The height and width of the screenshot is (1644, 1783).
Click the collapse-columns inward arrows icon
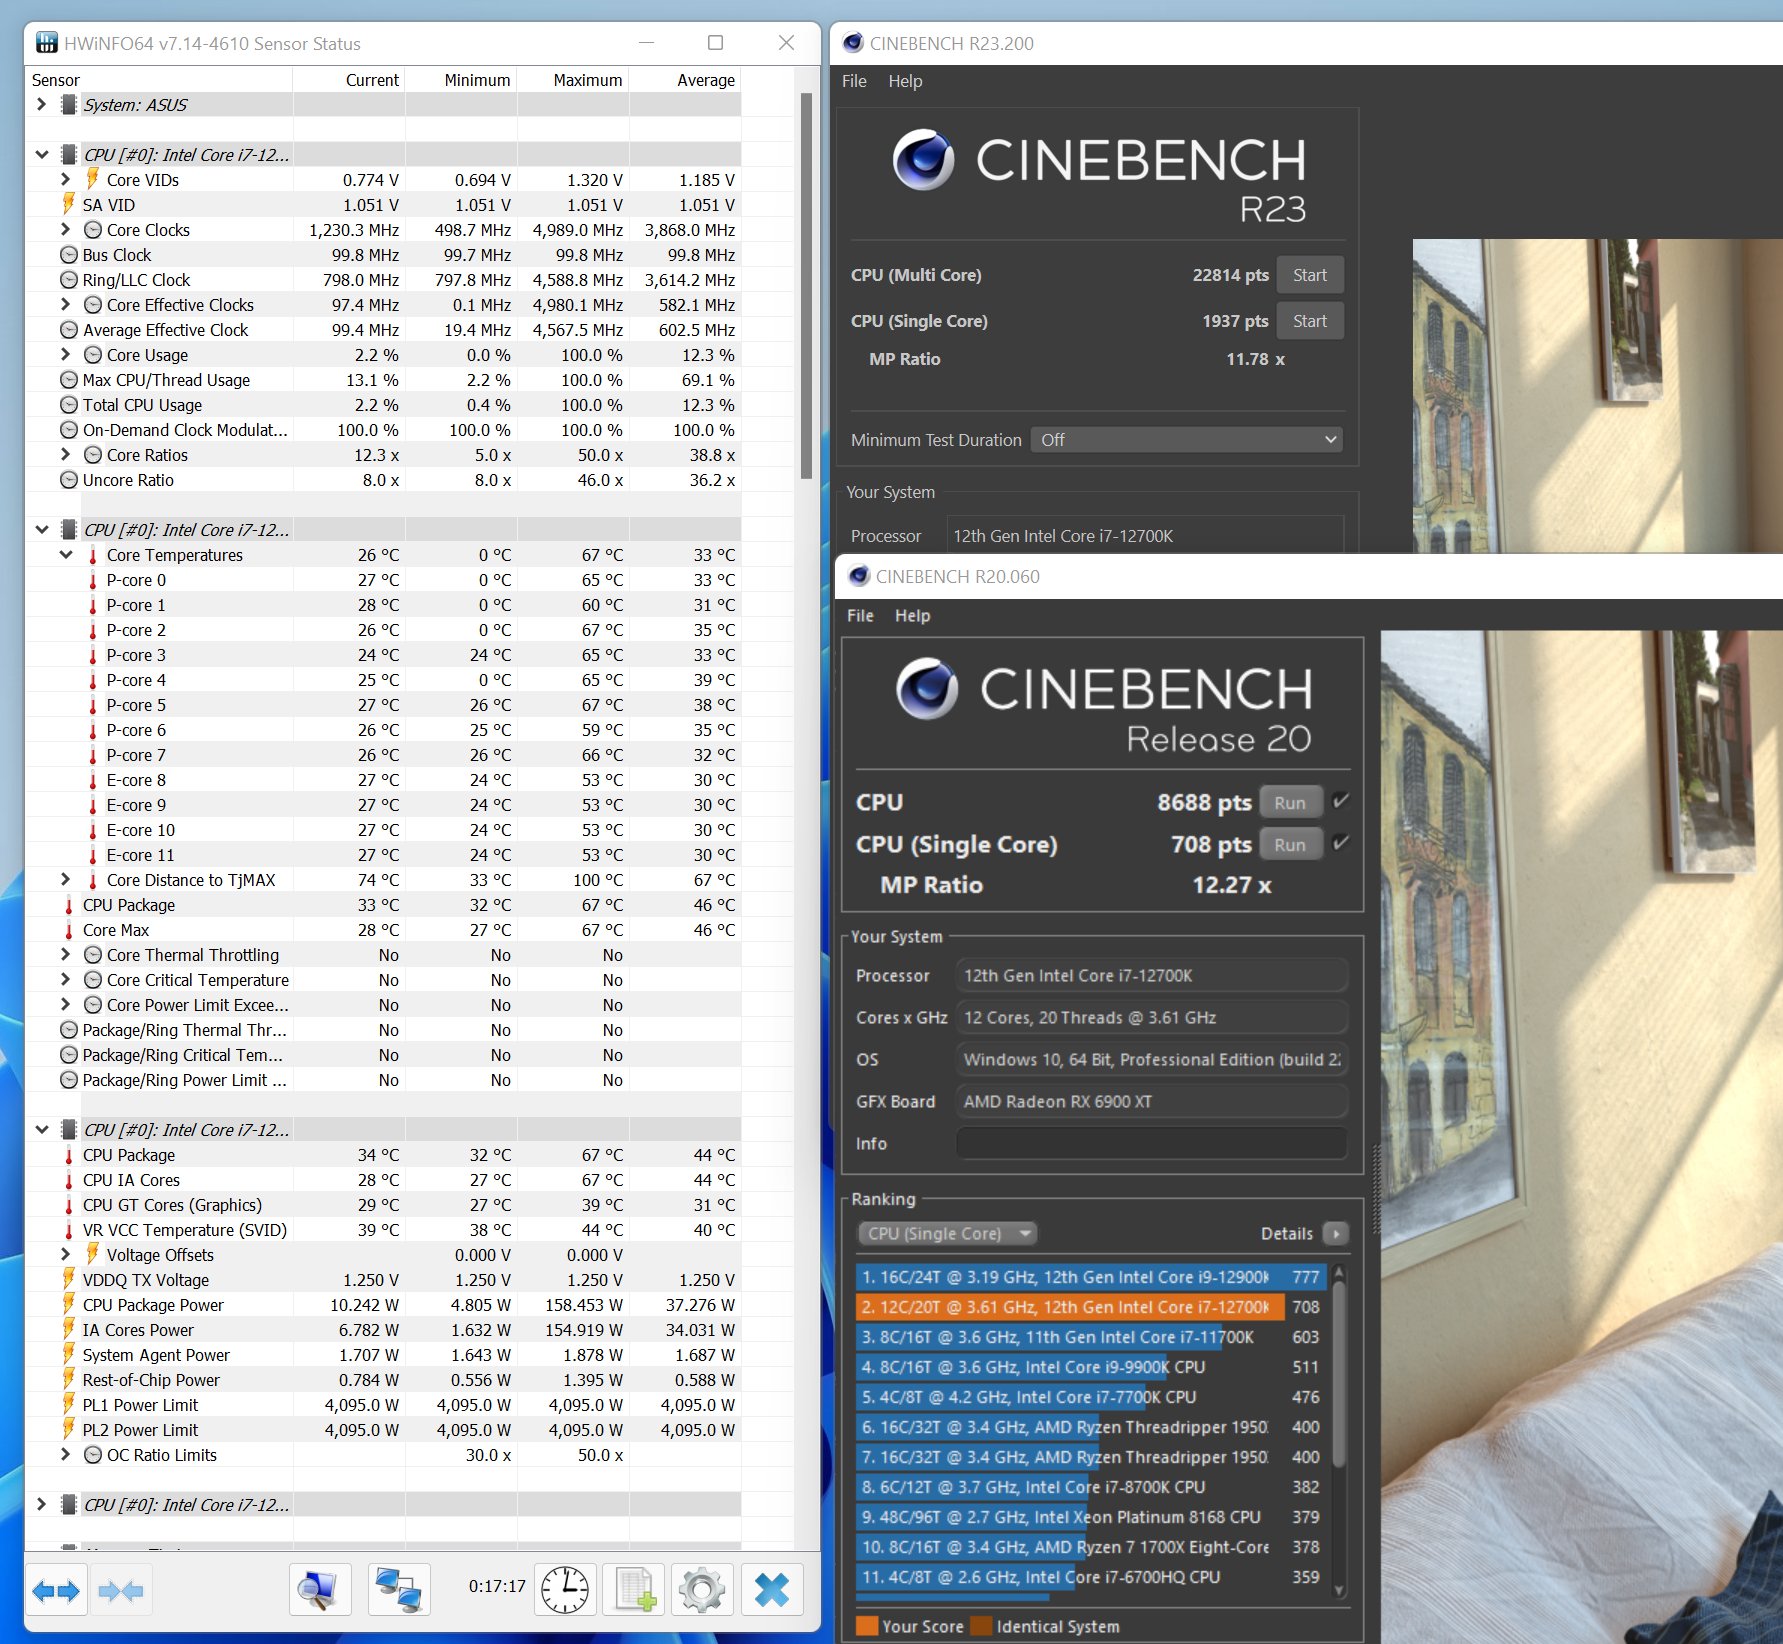121,1590
